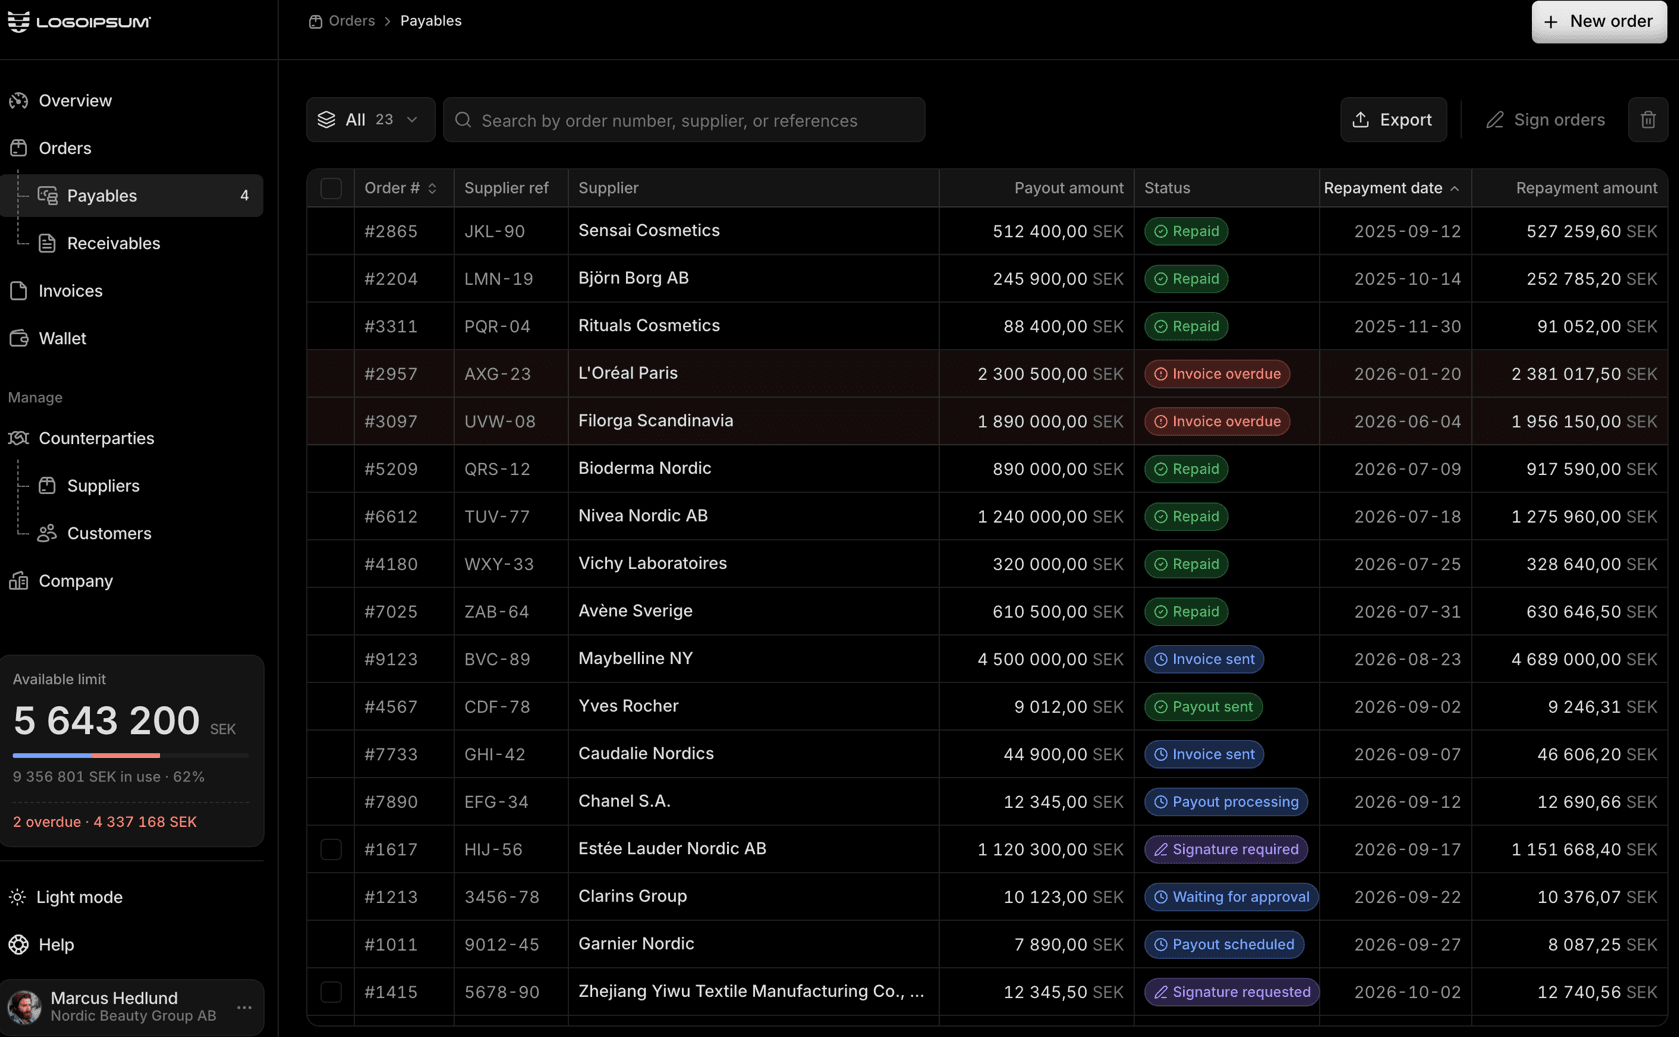Click the breadcrumb Orders box icon
This screenshot has width=1679, height=1037.
point(315,21)
